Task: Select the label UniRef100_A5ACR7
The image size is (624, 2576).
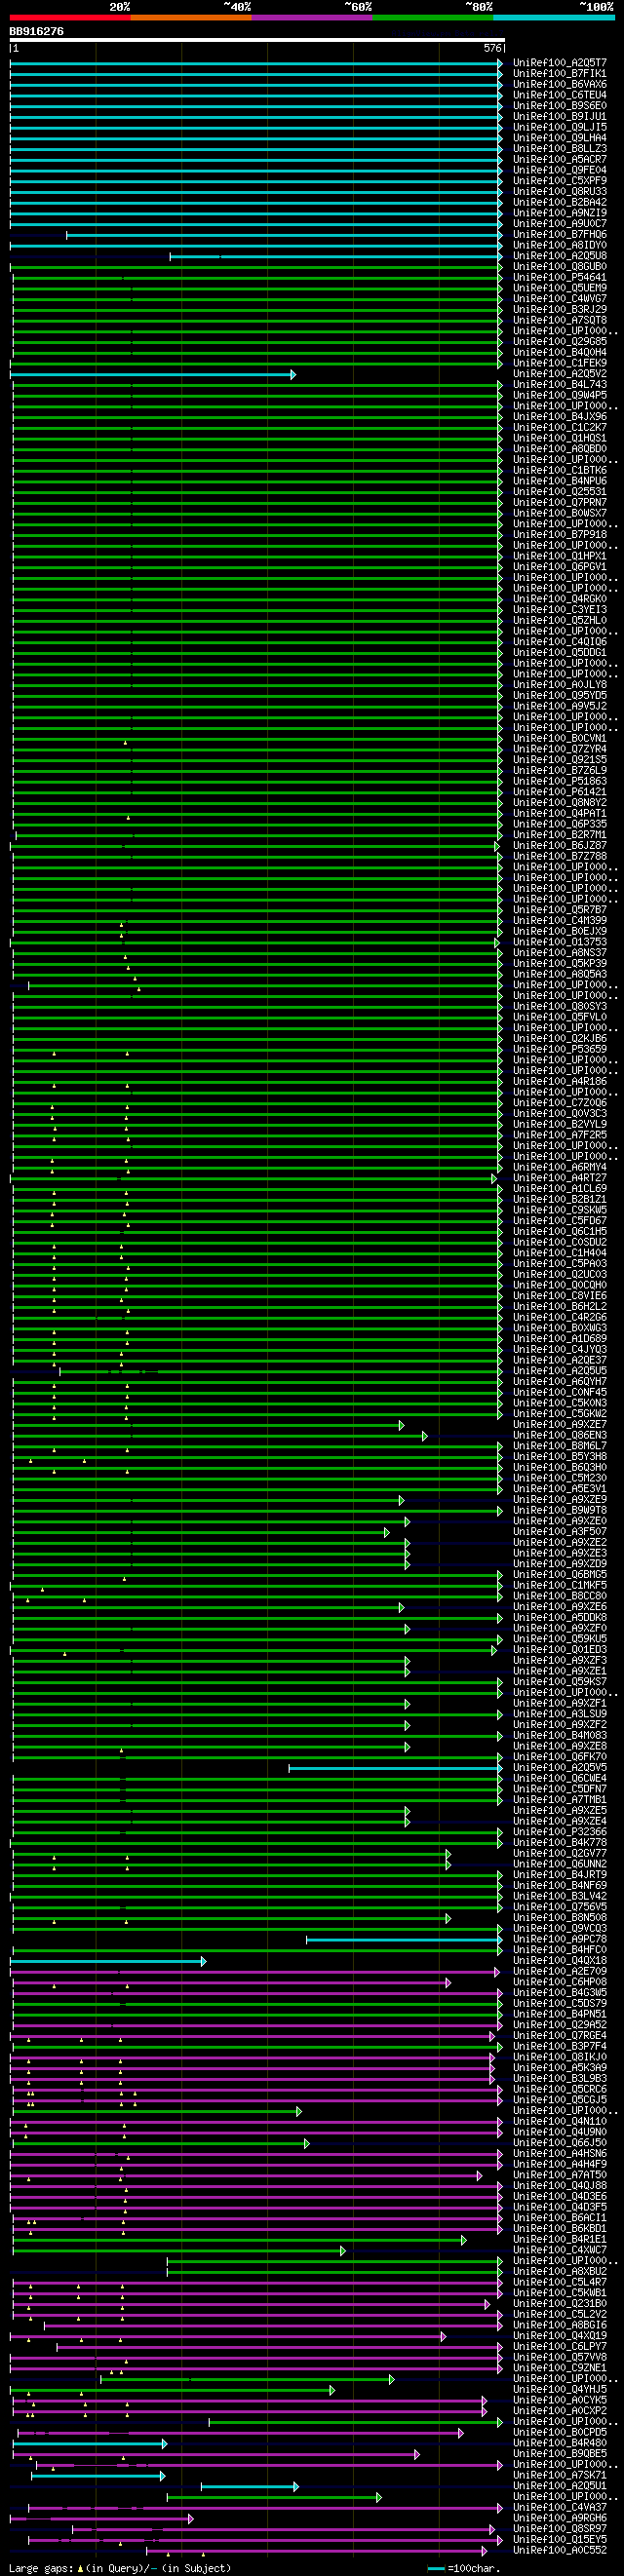Action: pyautogui.click(x=560, y=159)
